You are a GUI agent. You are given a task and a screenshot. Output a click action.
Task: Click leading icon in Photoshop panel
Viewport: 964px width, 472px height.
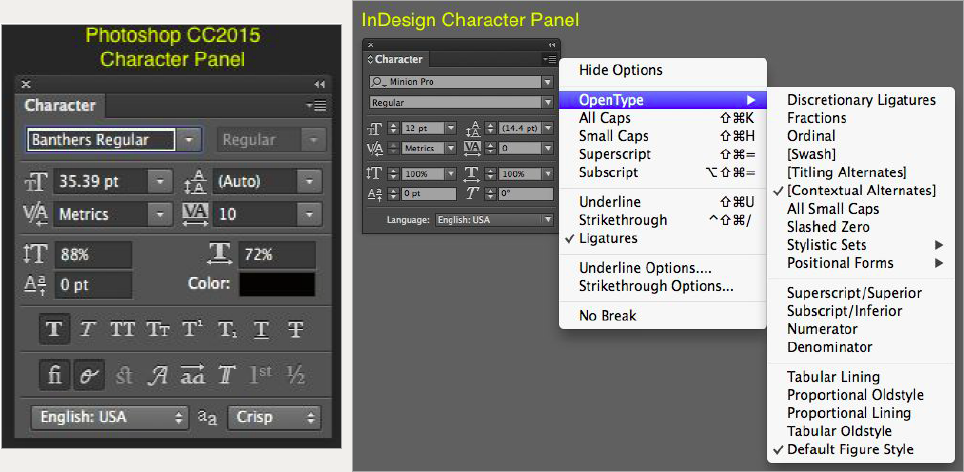(x=197, y=182)
